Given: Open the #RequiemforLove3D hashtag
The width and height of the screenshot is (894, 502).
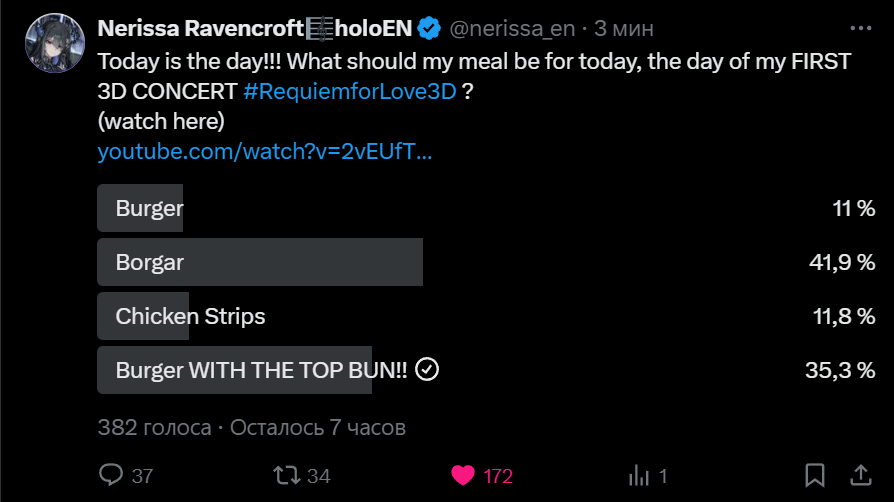Looking at the screenshot, I should [349, 92].
